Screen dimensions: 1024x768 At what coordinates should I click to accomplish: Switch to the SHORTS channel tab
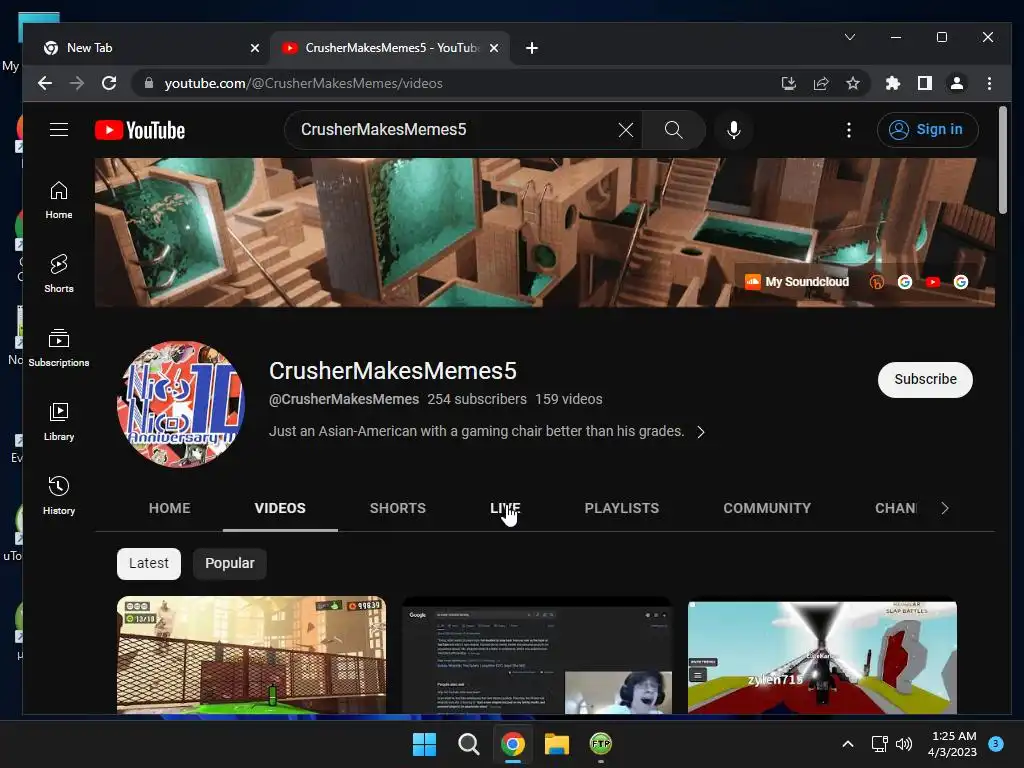pos(398,508)
